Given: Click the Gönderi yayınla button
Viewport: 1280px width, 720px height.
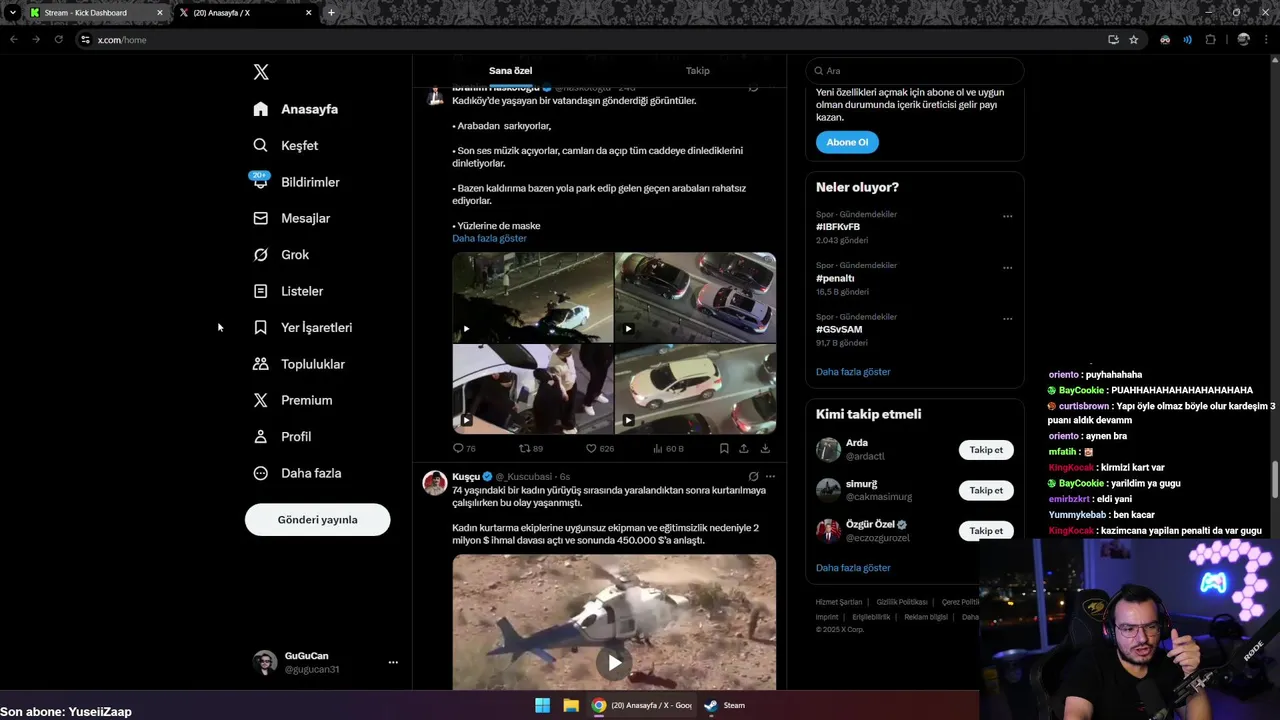Looking at the screenshot, I should pyautogui.click(x=317, y=520).
